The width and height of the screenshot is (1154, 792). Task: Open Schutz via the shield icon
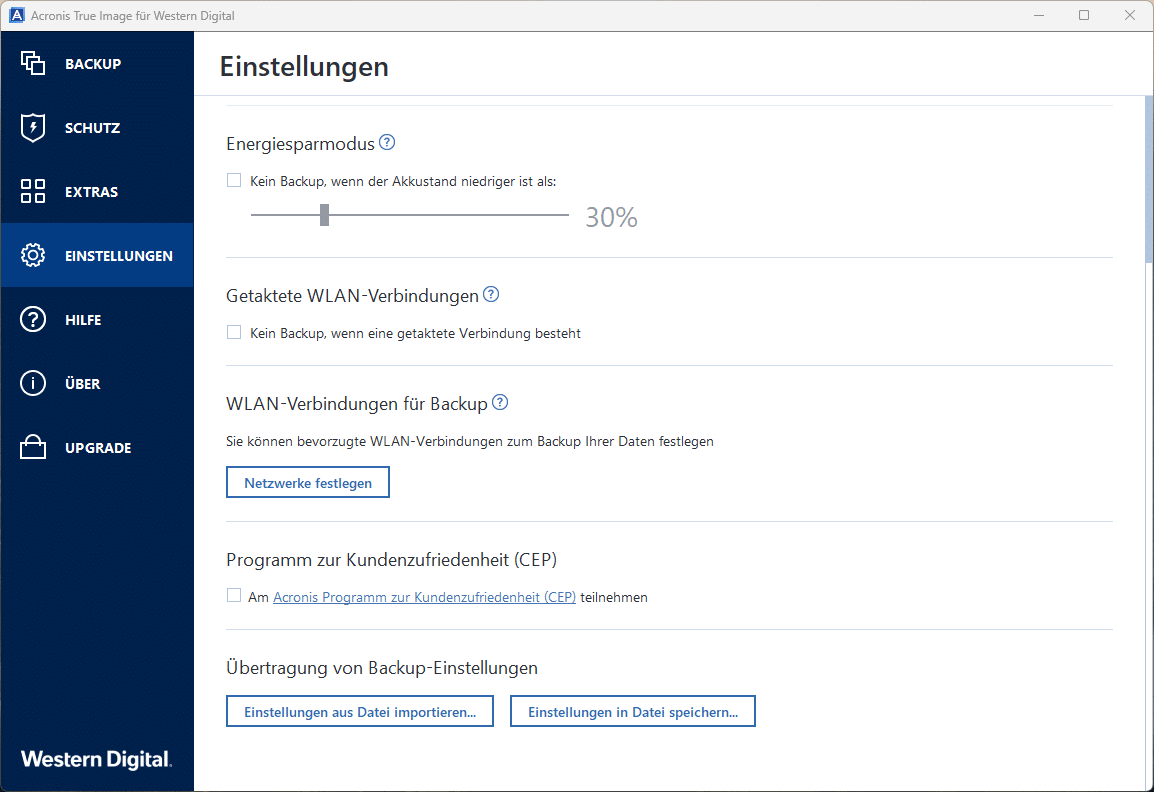click(x=33, y=128)
